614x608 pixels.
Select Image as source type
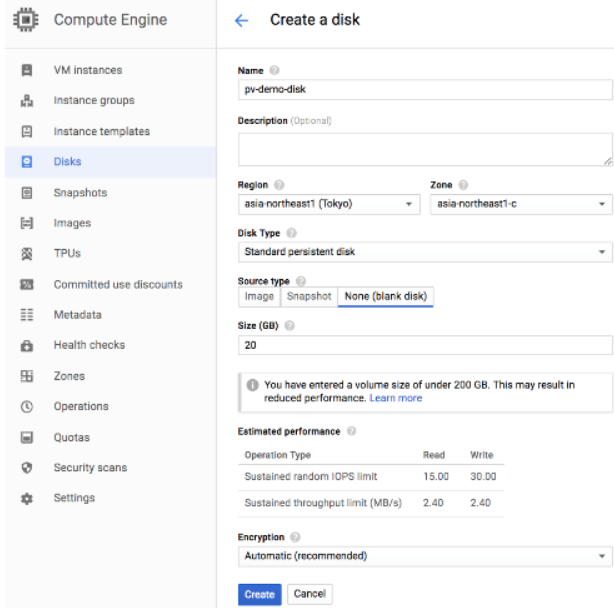point(259,297)
